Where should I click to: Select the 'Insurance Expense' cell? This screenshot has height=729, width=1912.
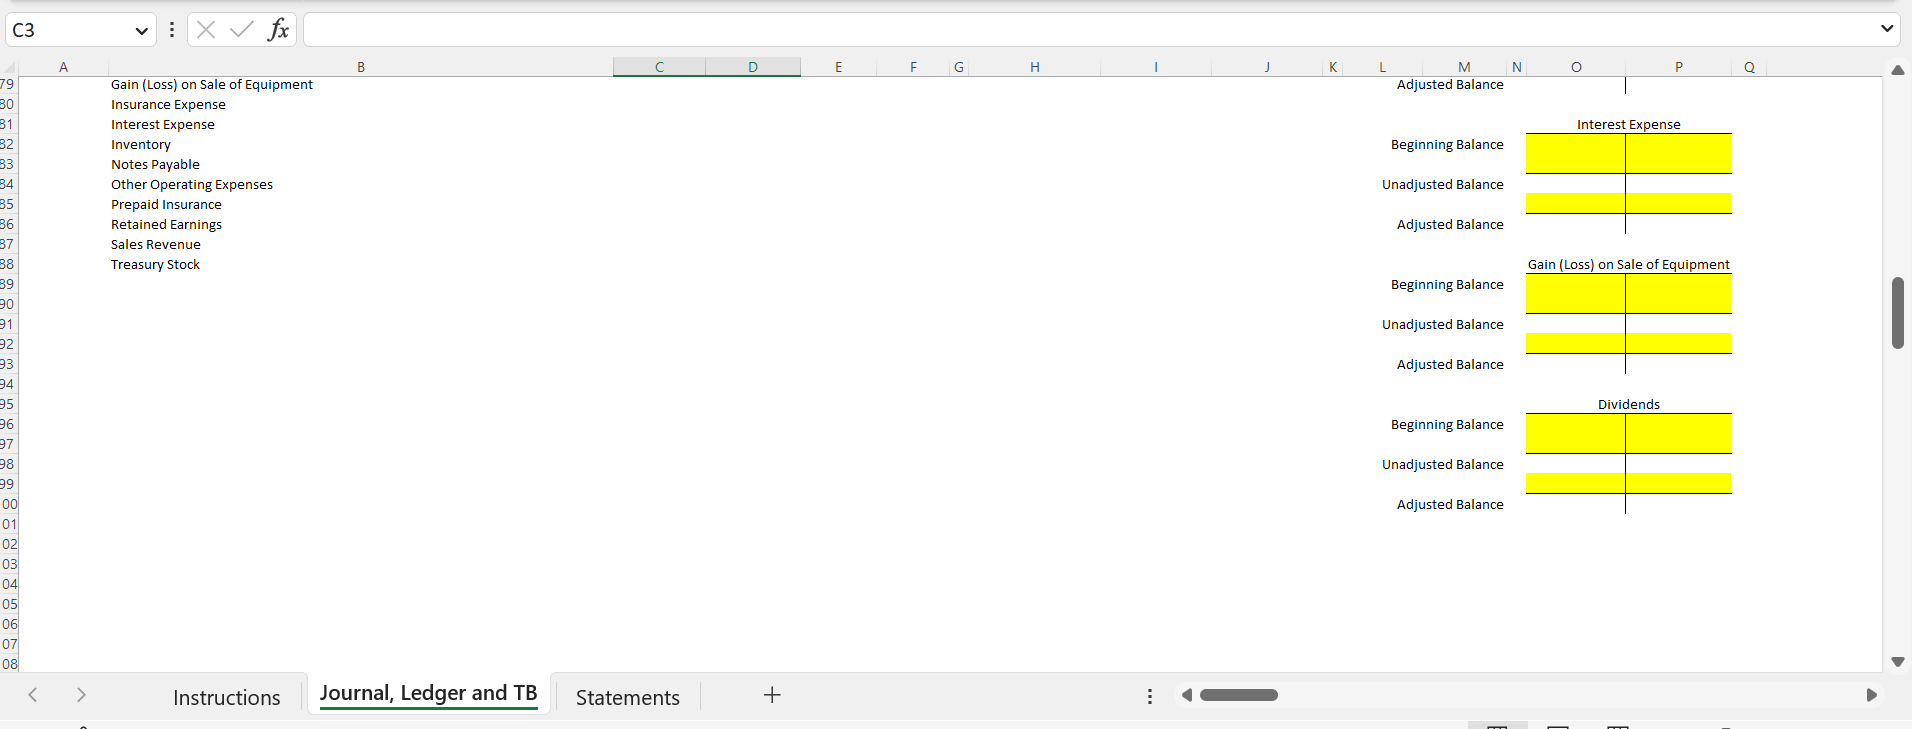coord(168,105)
